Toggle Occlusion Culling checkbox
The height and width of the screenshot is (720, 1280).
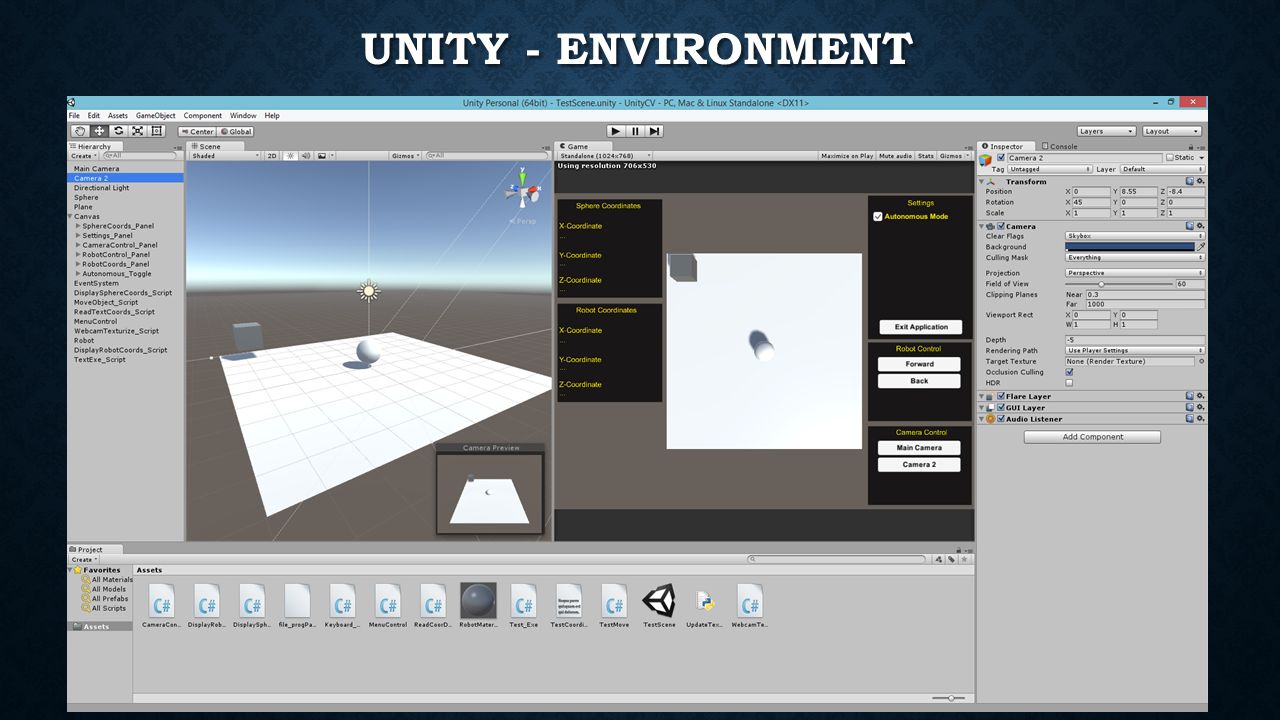(1069, 372)
